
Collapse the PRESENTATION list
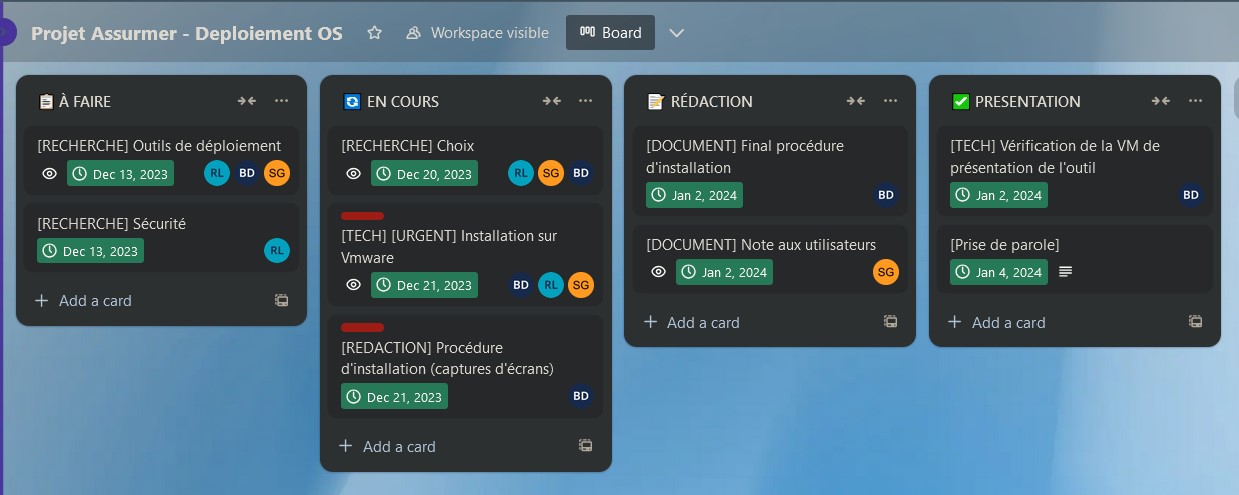[1161, 101]
